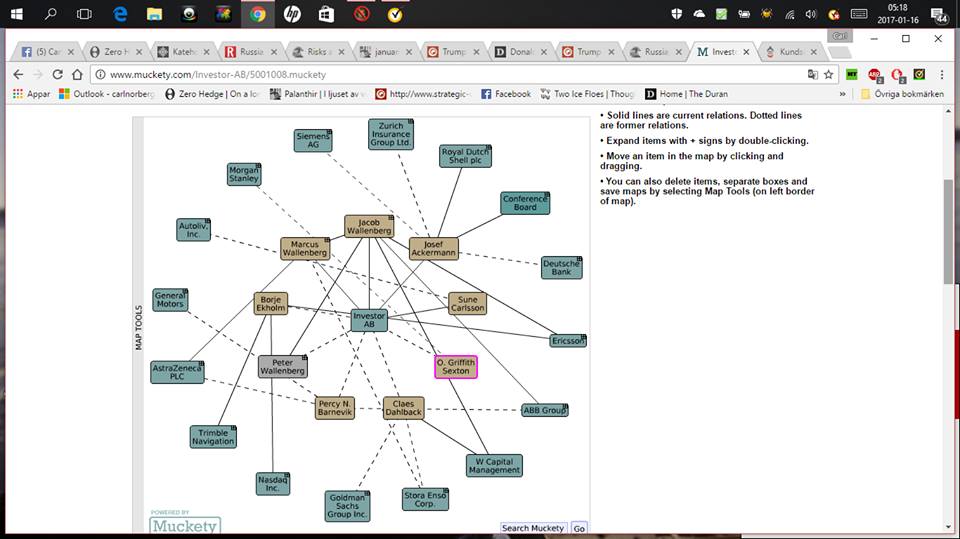960x539 pixels.
Task: Click the page vertical scrollbar thumb
Action: click(948, 230)
